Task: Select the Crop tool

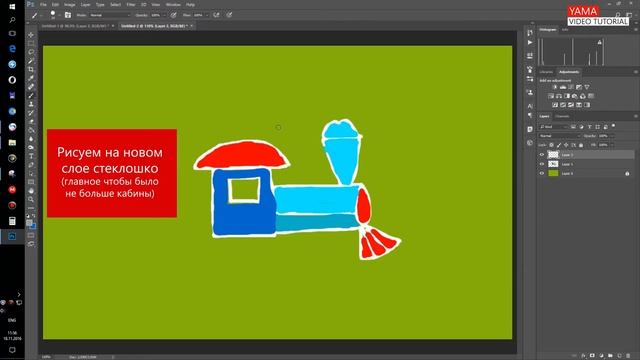Action: [31, 69]
